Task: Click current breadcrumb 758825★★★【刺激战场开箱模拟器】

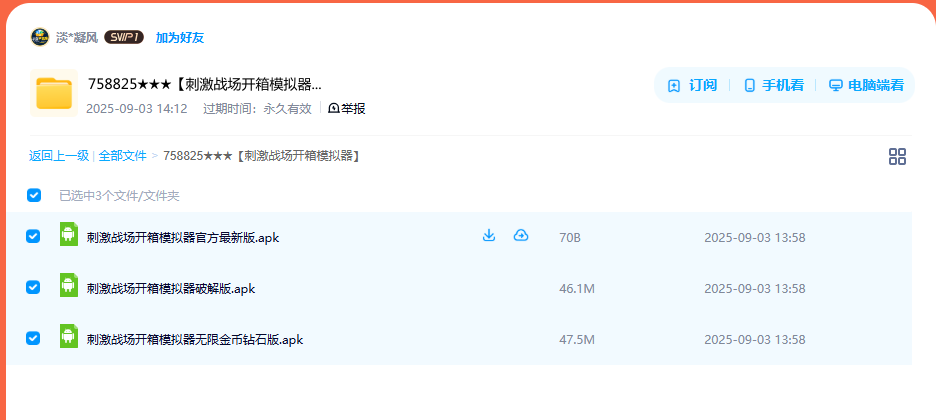Action: [261, 156]
